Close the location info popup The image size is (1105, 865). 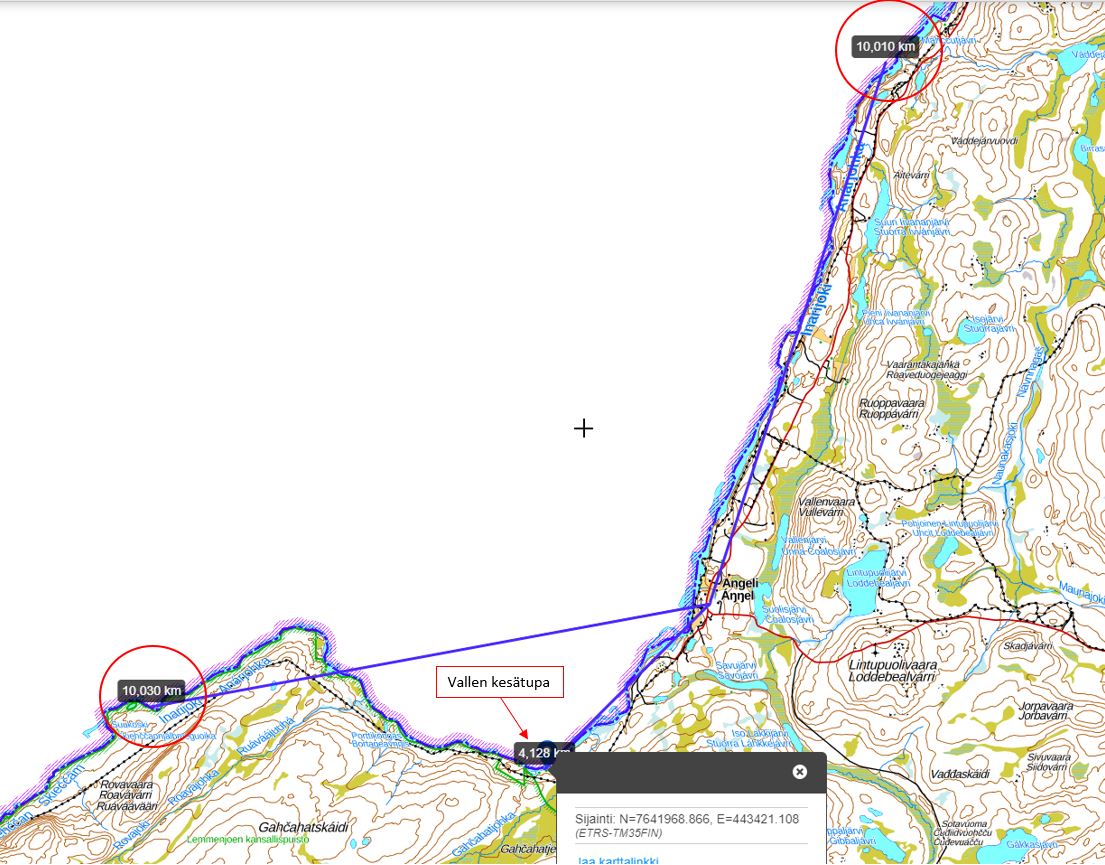(799, 771)
